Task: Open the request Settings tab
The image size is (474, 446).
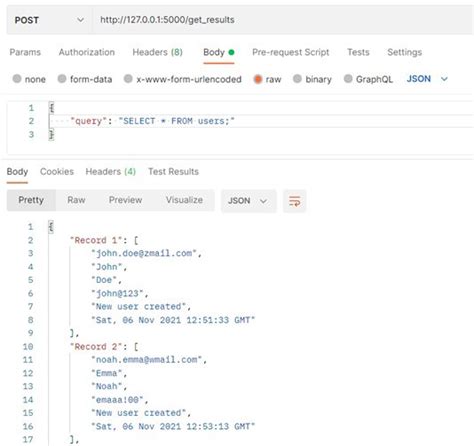Action: click(404, 52)
